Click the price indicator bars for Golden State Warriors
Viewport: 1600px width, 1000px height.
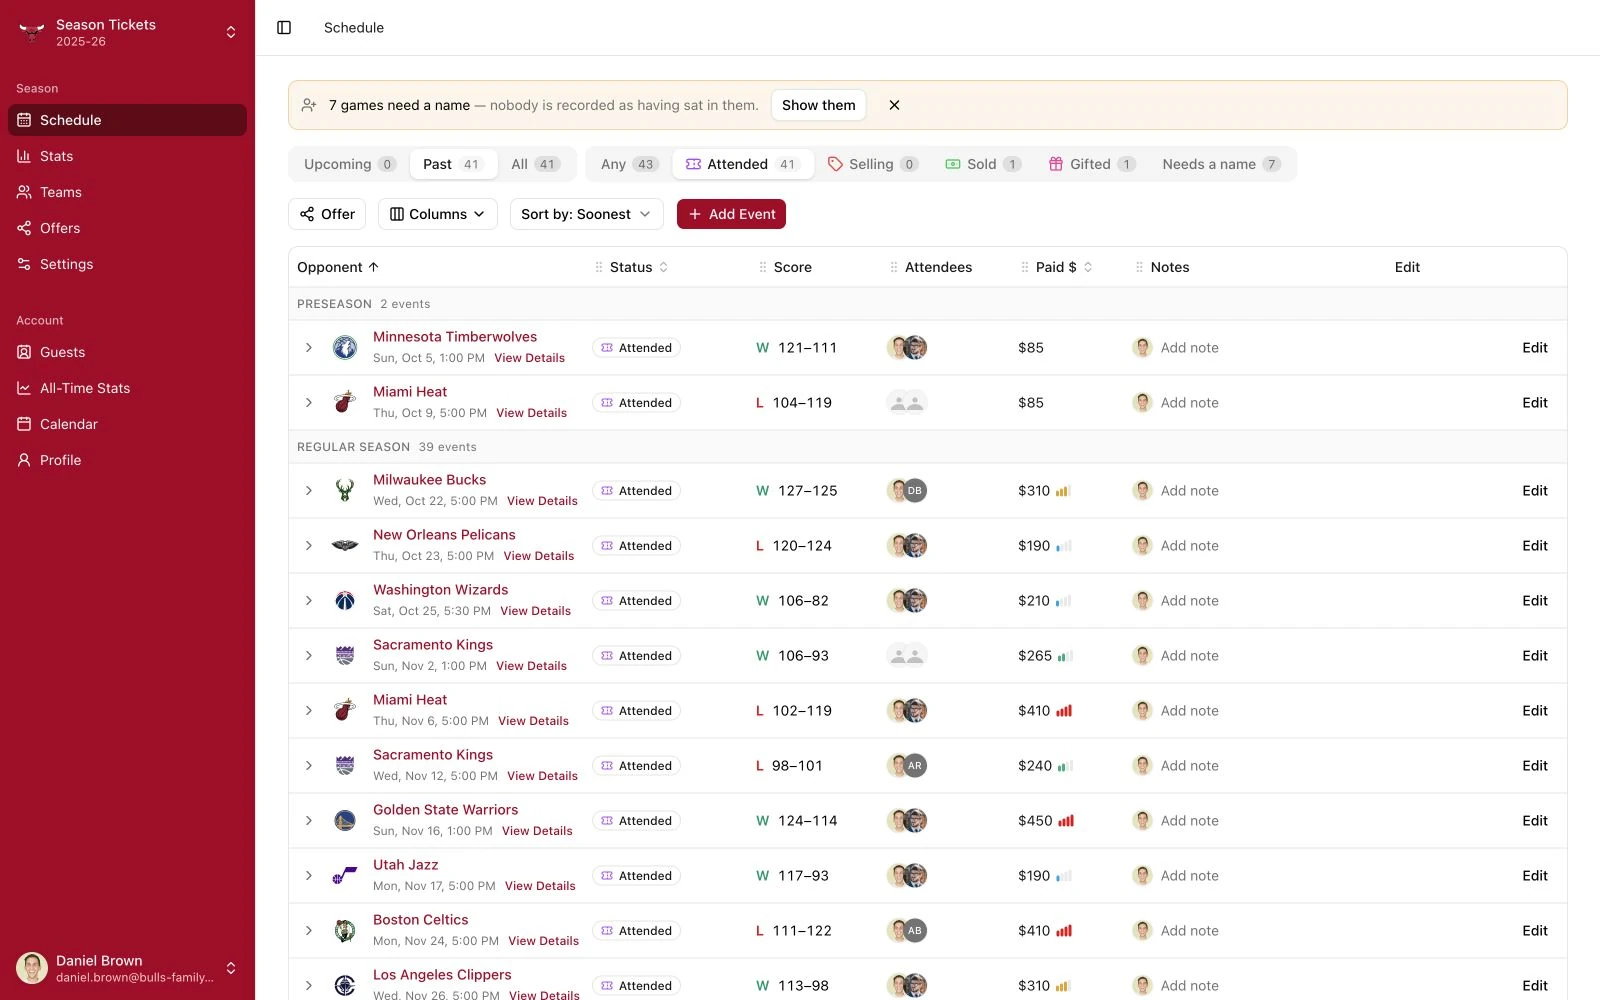(1066, 821)
